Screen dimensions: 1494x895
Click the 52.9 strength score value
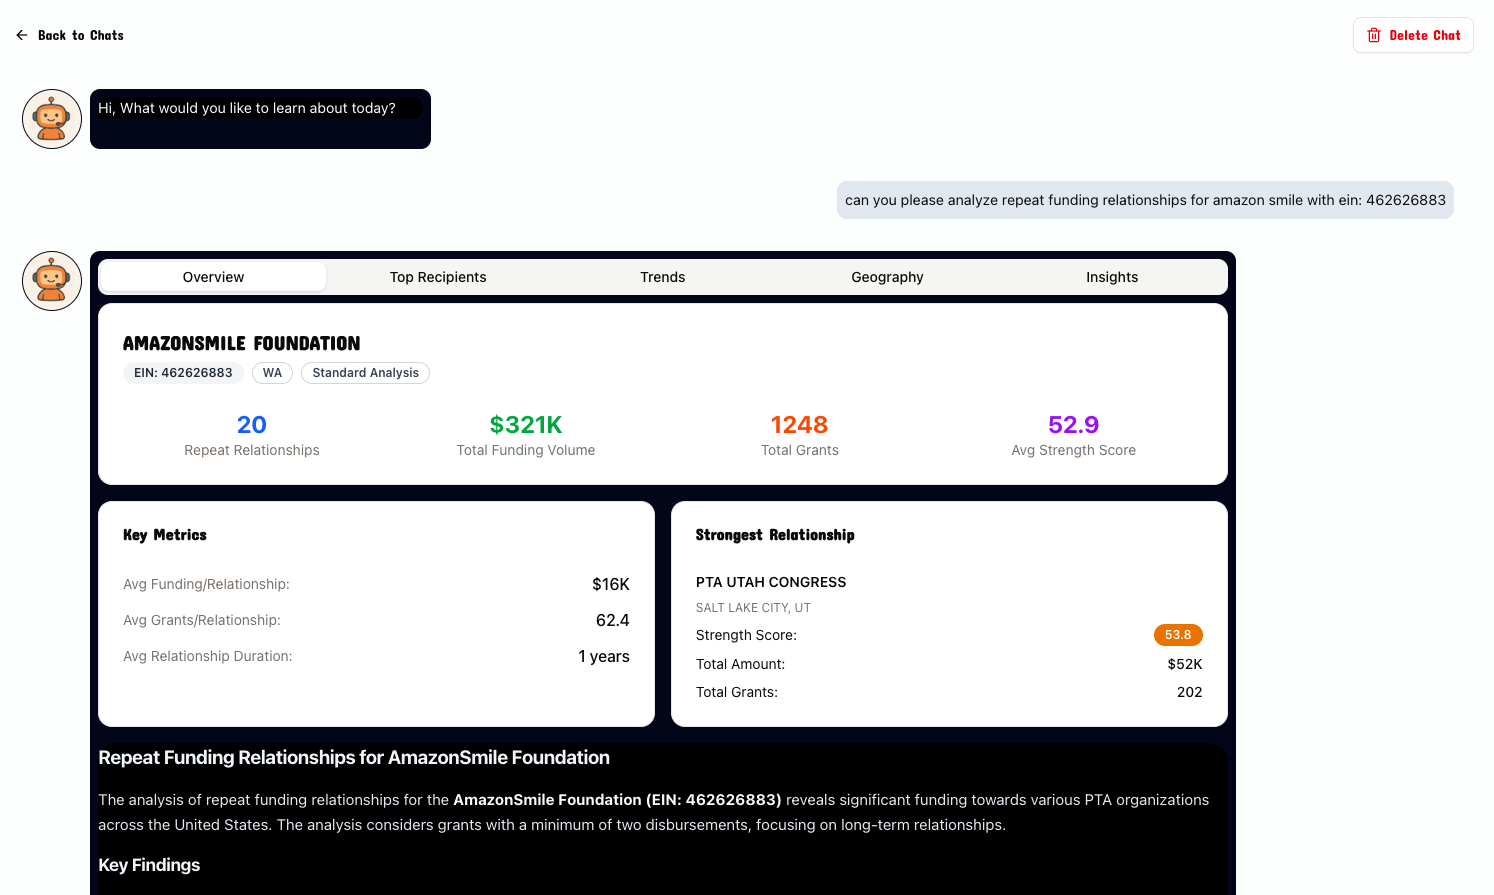1074,425
